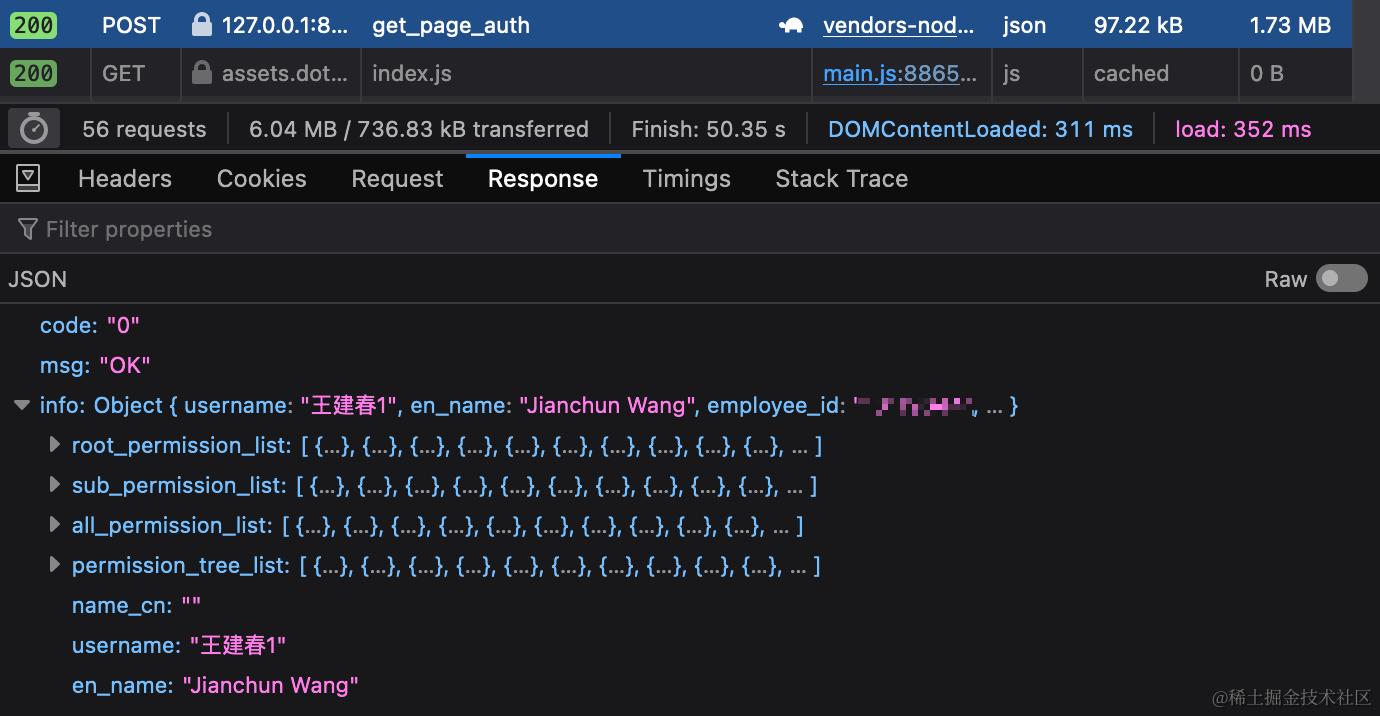Screen dimensions: 1380x716
Task: Switch to the Timings tab
Action: point(686,178)
